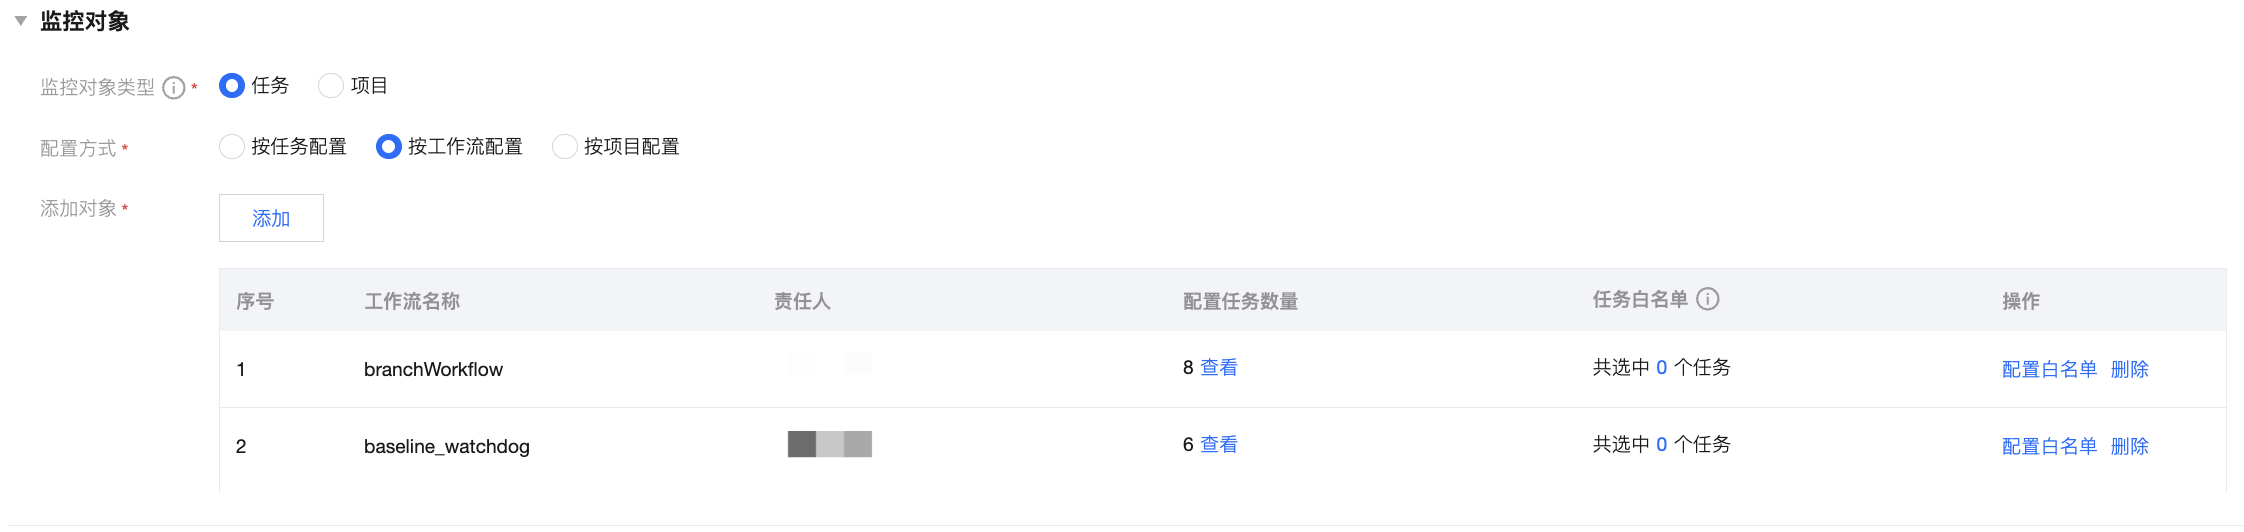Screen dimensions: 2244x532
Task: View tasks for baseline_watchdog via 查看
Action: [1219, 445]
